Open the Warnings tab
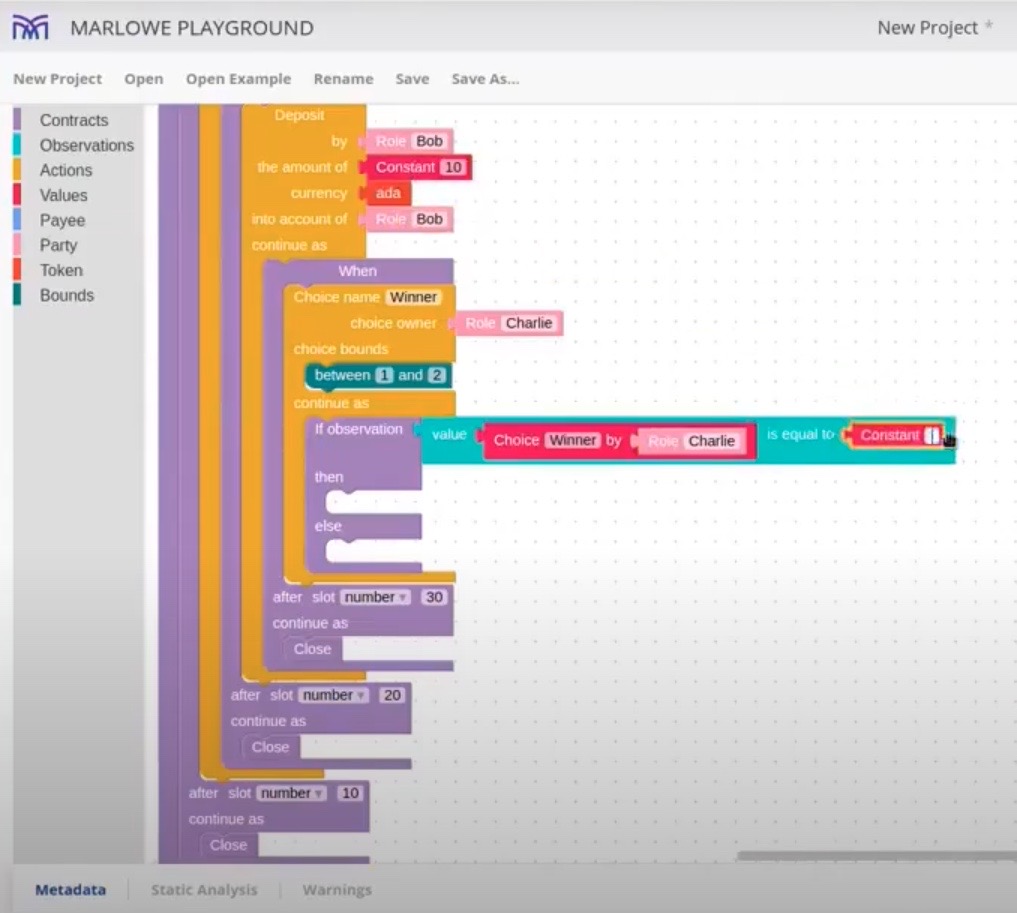 point(337,890)
